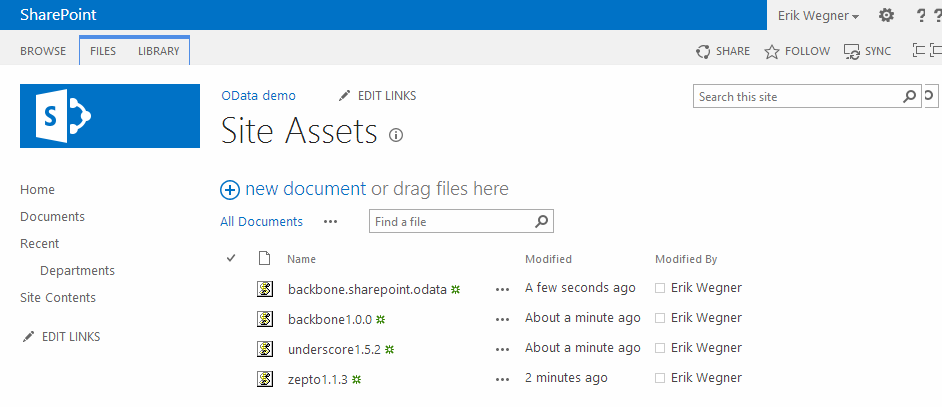Click the SharePoint suite bar title

tap(58, 15)
